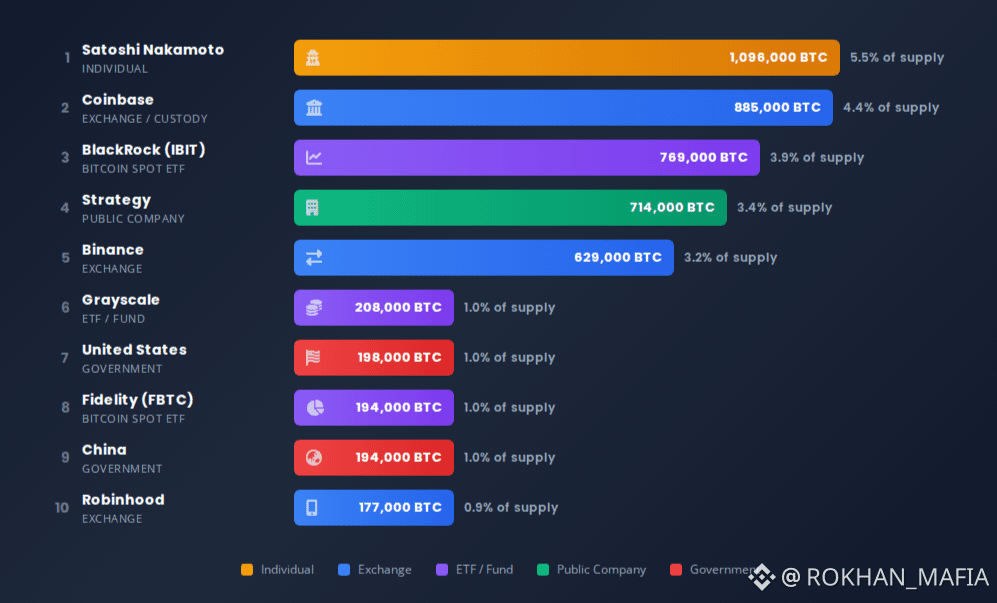Viewport: 997px width, 603px height.
Task: Click the green Public Company legend swatch
Action: [x=543, y=569]
